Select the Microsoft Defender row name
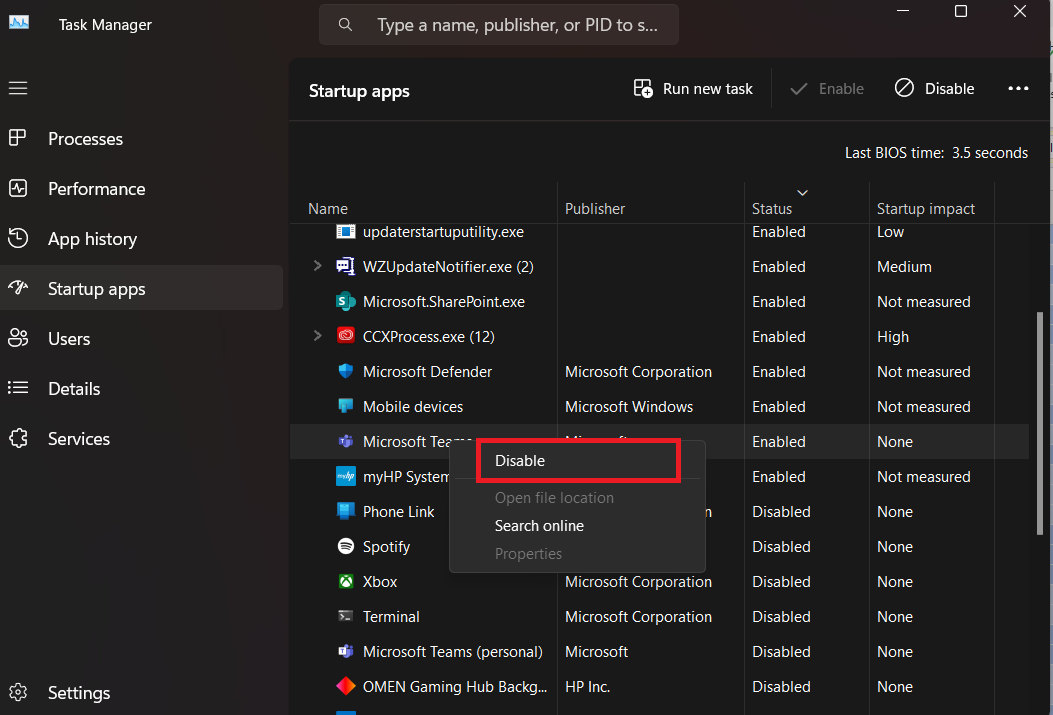 point(427,371)
